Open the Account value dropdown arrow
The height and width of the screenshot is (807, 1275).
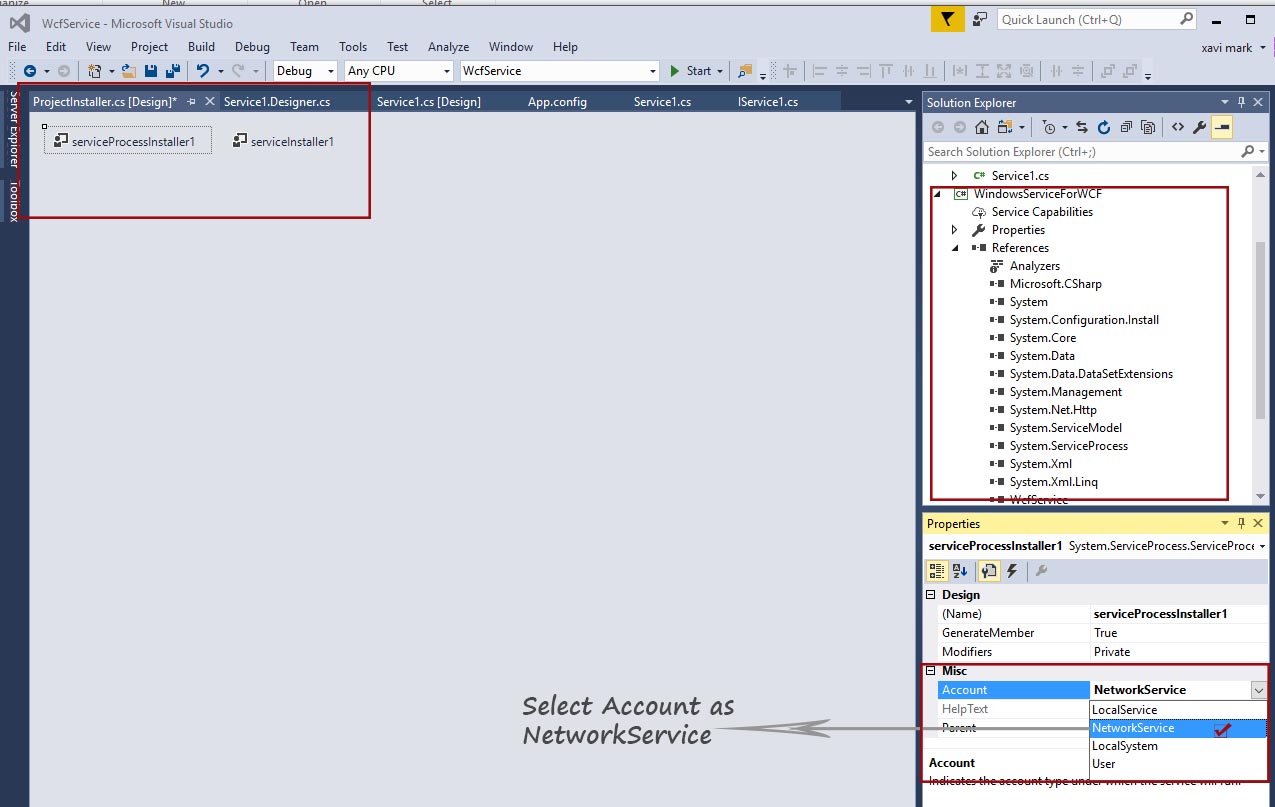pyautogui.click(x=1258, y=690)
